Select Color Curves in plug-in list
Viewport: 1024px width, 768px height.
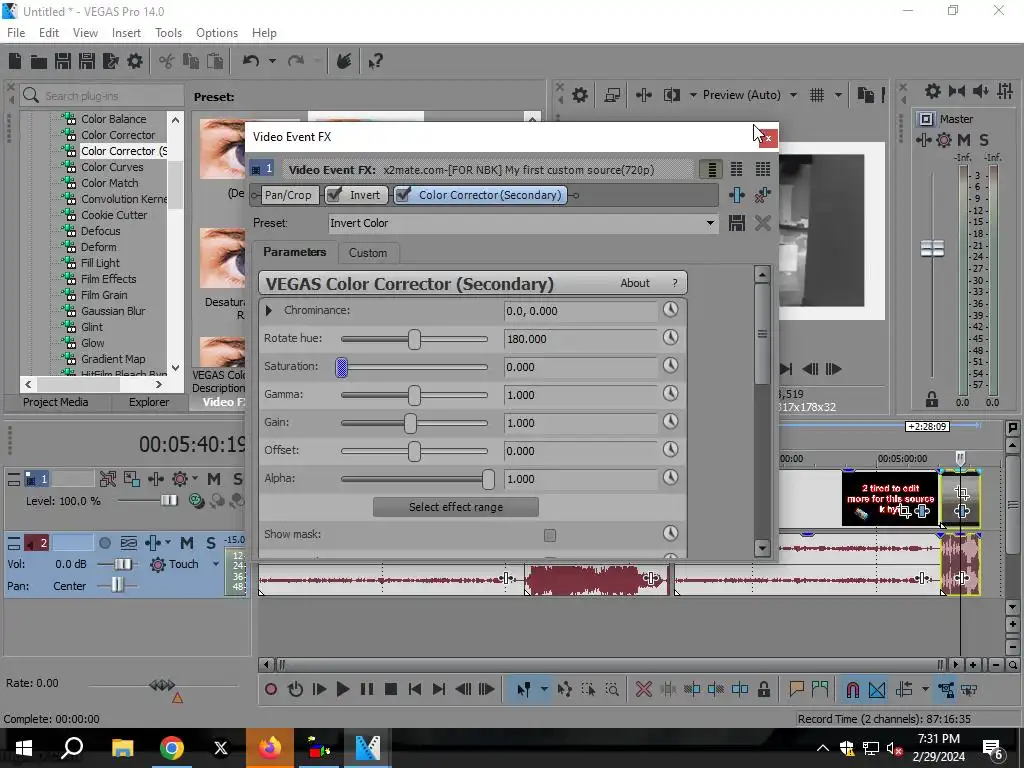pos(112,167)
